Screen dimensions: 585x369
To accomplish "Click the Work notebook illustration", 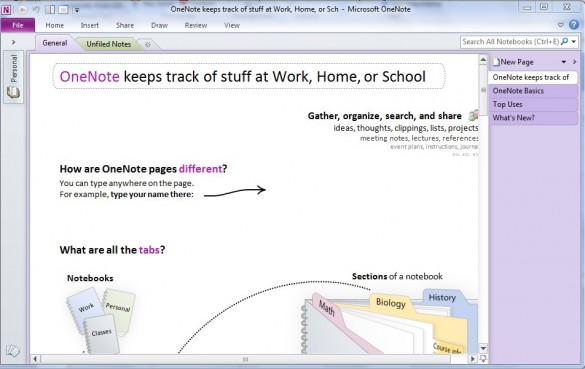I will point(85,307).
